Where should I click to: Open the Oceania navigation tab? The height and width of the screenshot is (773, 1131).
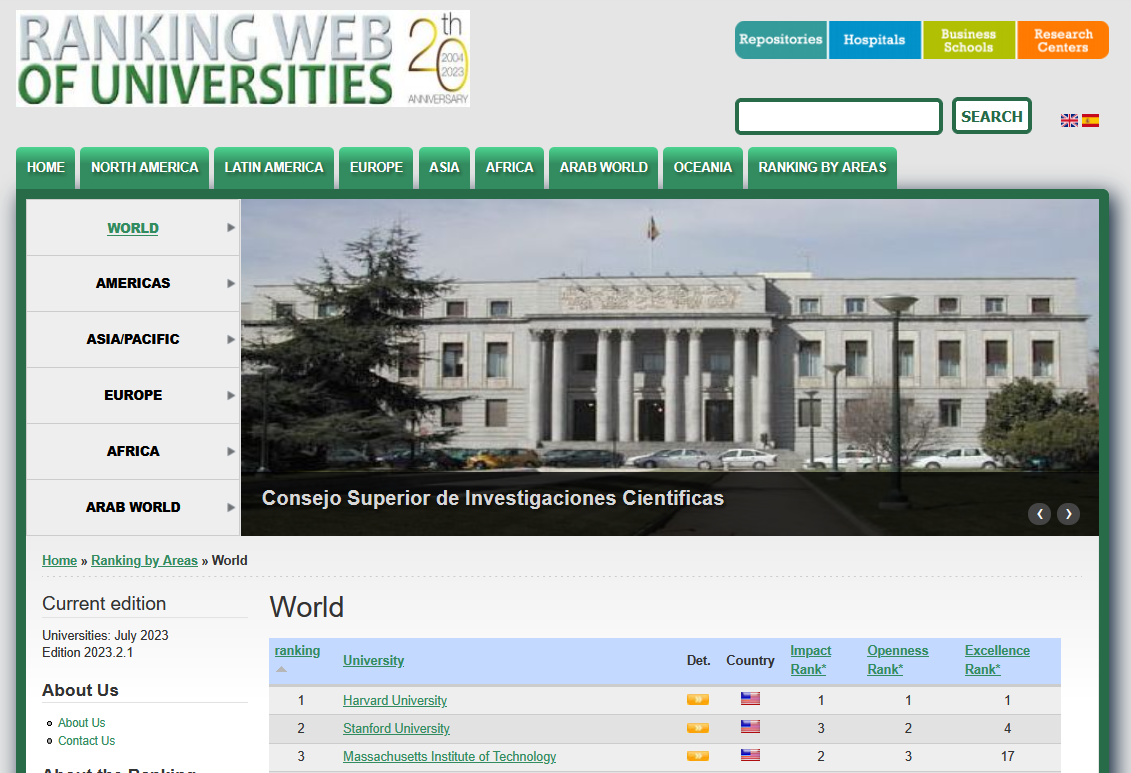(703, 168)
